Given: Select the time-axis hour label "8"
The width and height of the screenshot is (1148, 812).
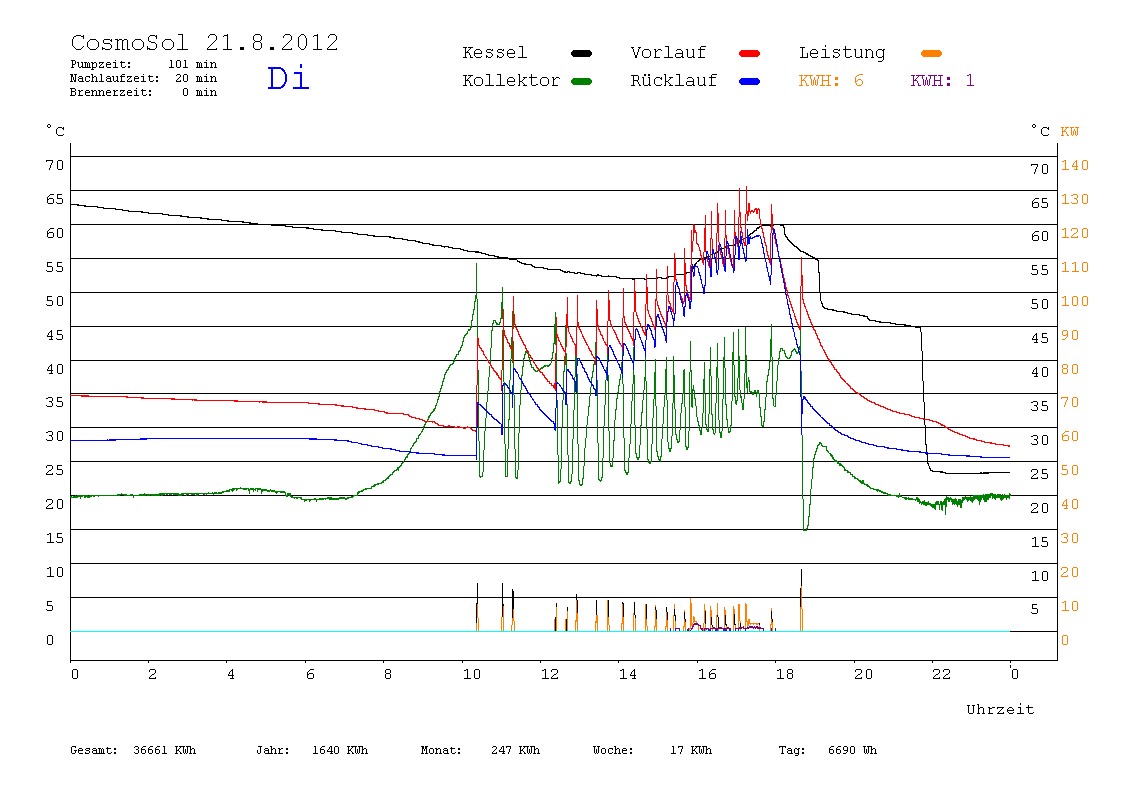Looking at the screenshot, I should 388,674.
